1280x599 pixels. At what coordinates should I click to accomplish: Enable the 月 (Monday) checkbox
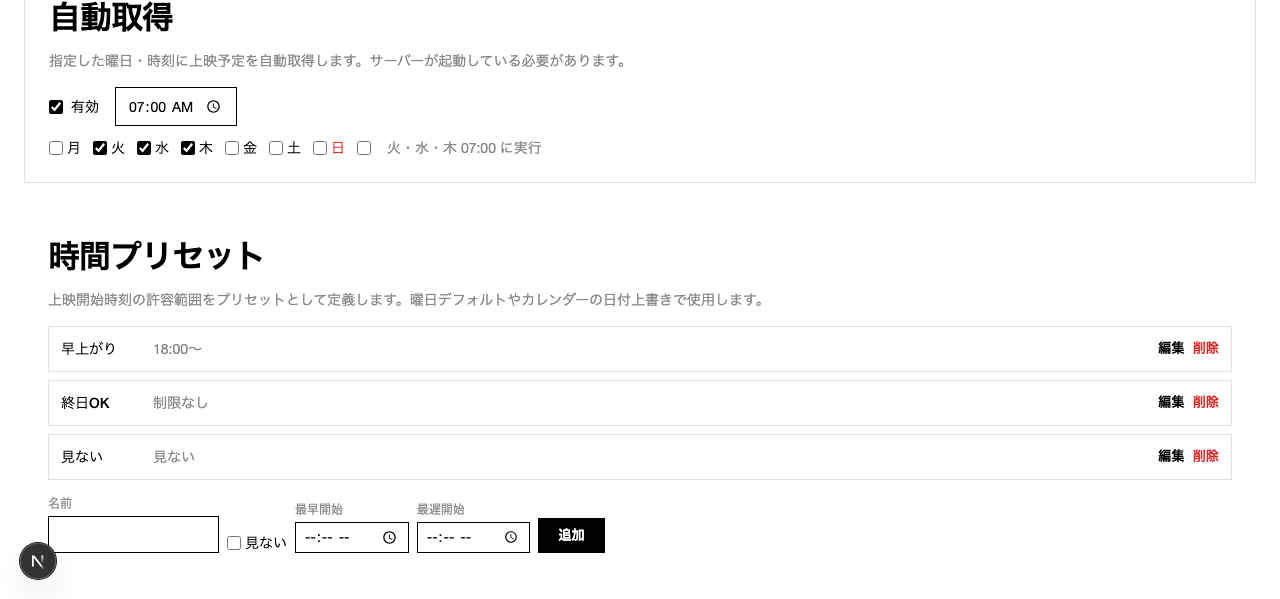tap(55, 147)
